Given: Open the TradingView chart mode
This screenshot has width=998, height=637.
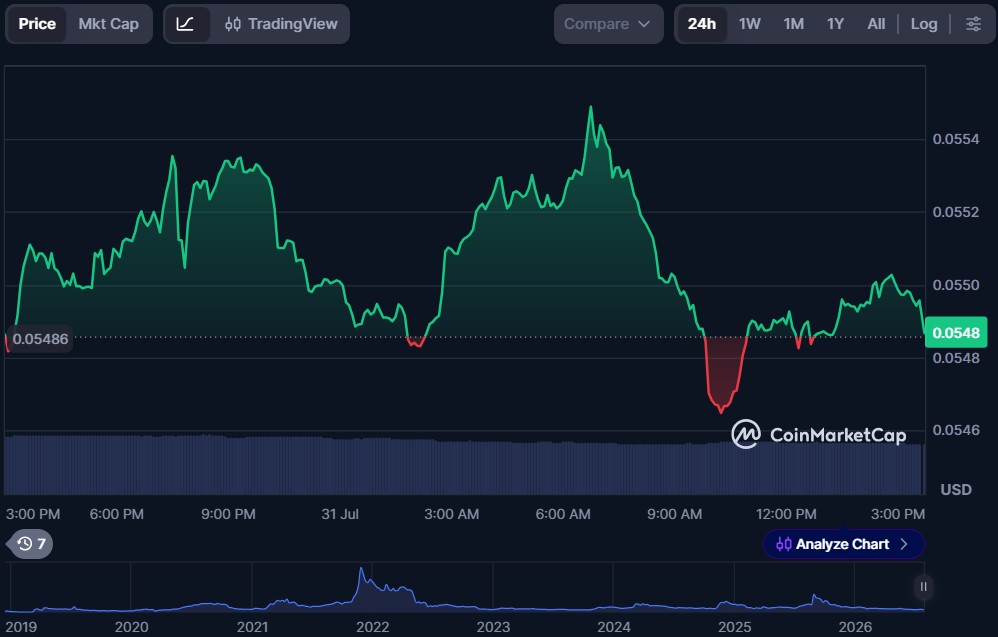Looking at the screenshot, I should point(281,24).
